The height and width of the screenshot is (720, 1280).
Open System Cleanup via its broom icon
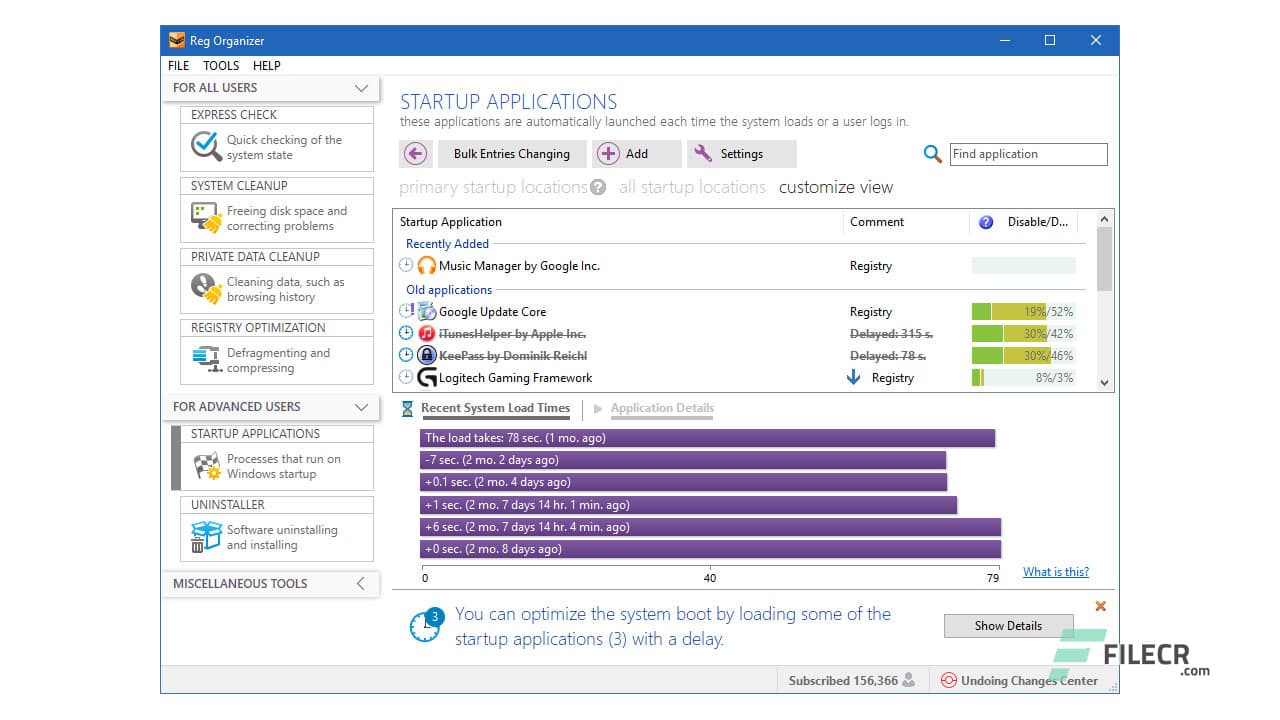pos(206,218)
